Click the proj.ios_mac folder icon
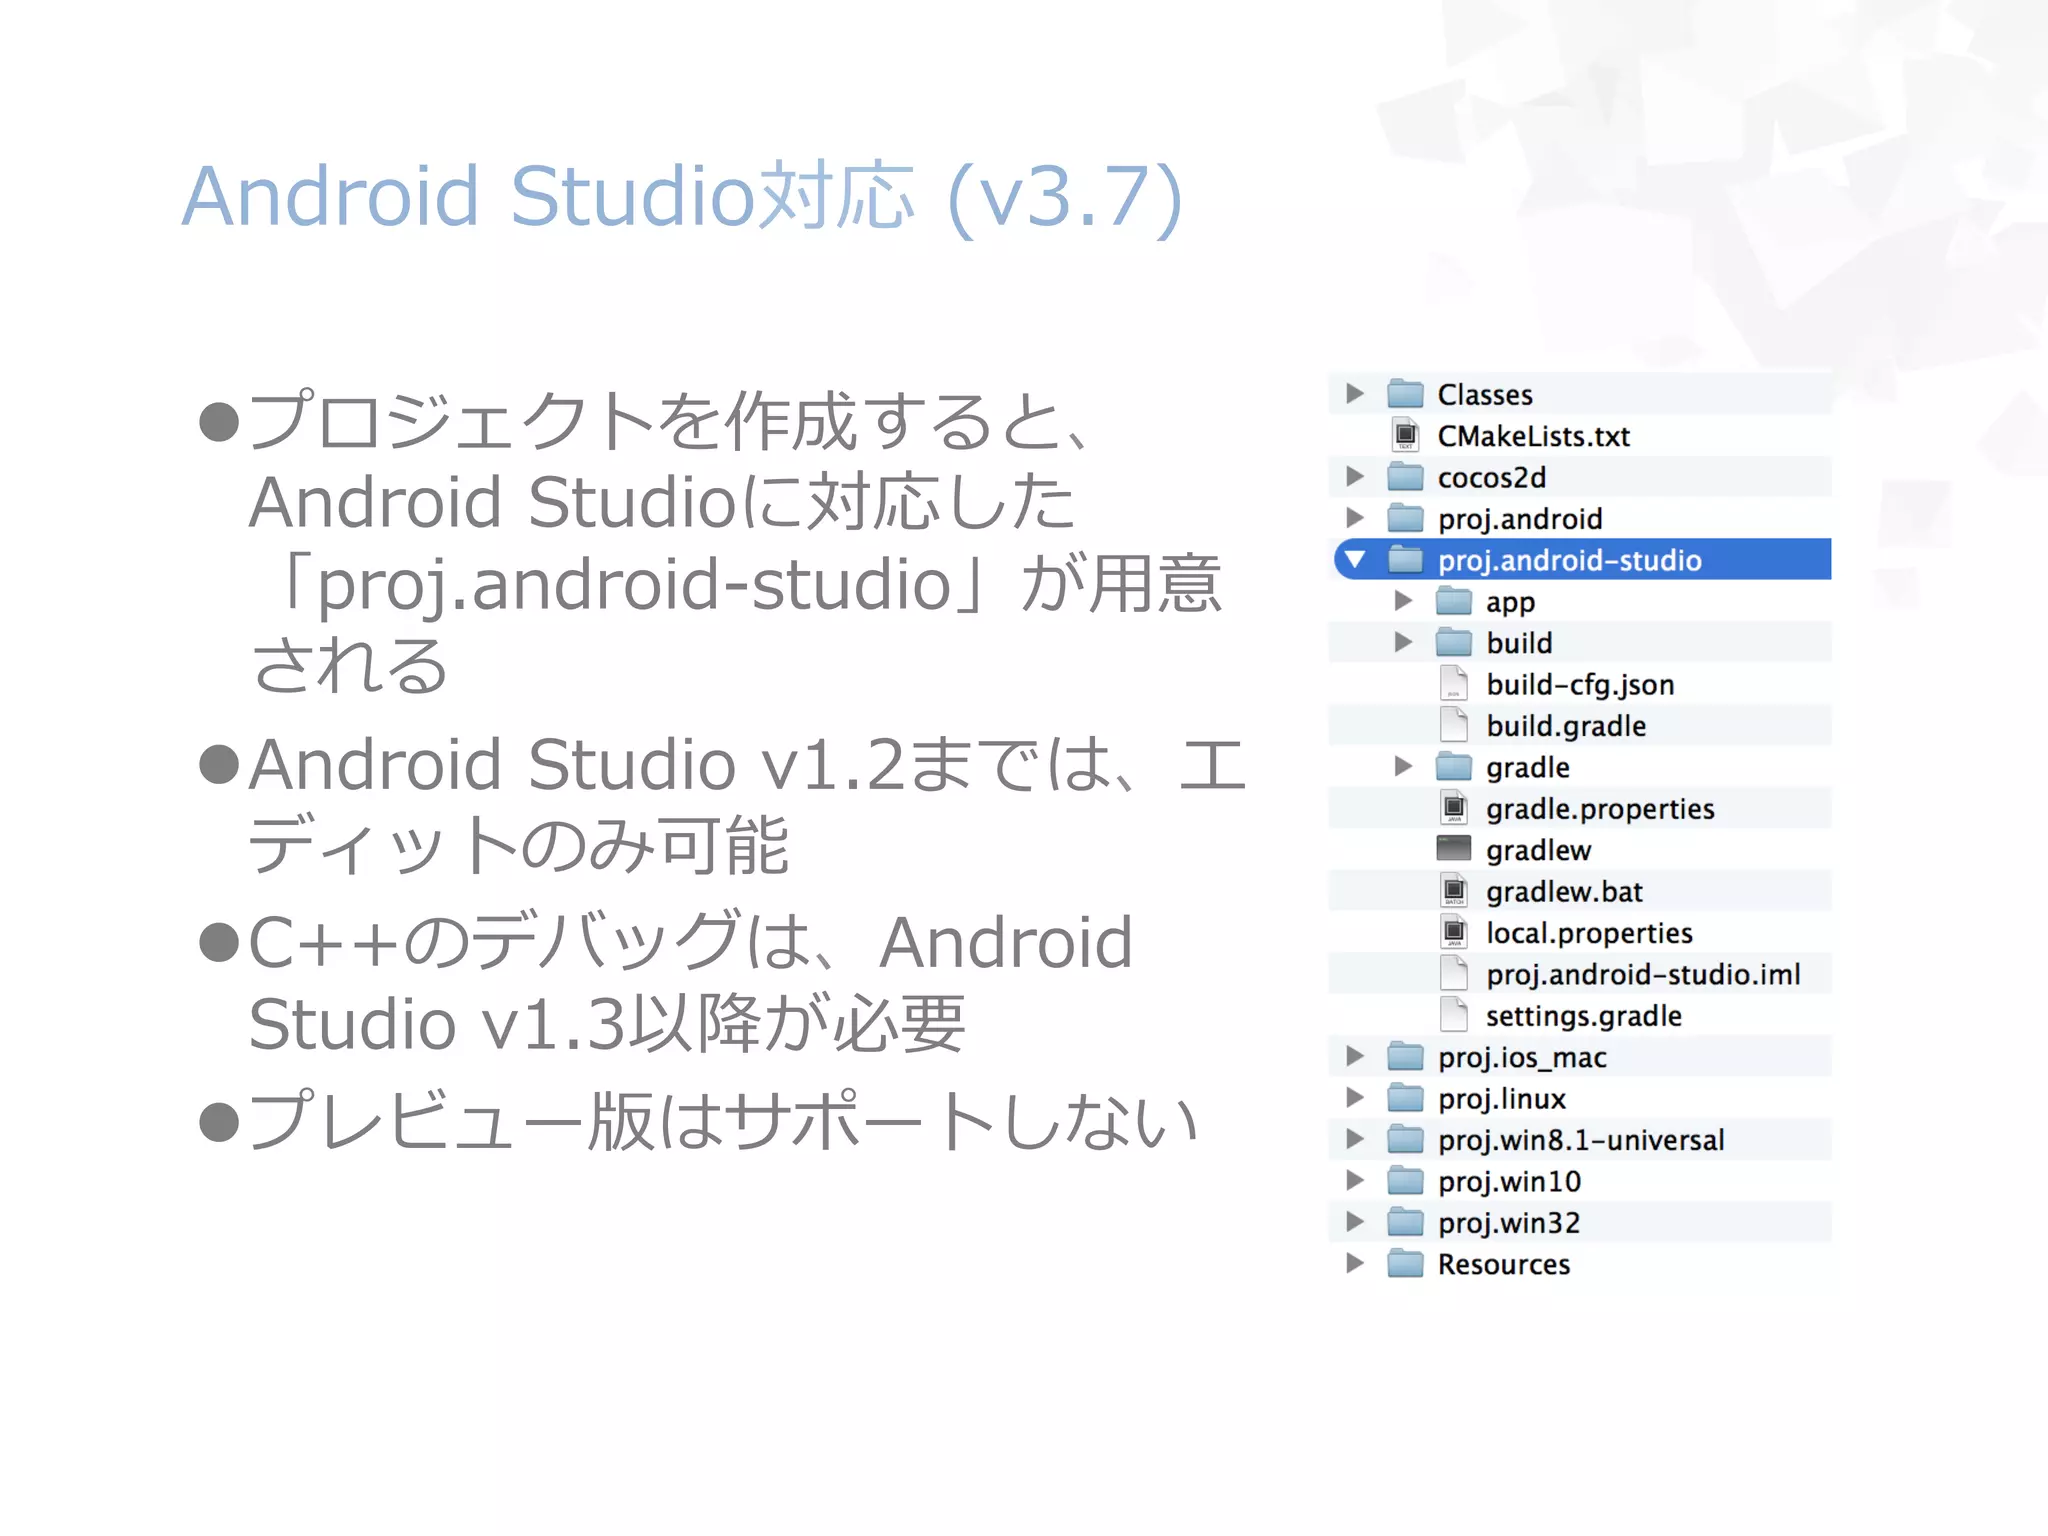 (x=1405, y=1056)
